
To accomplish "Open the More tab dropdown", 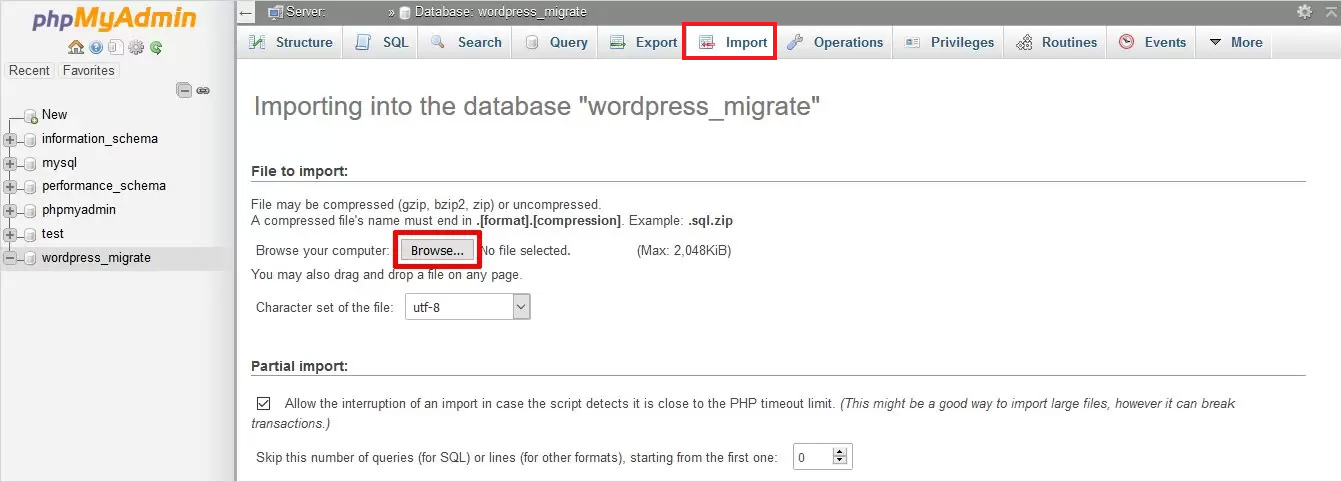I will click(x=1236, y=42).
